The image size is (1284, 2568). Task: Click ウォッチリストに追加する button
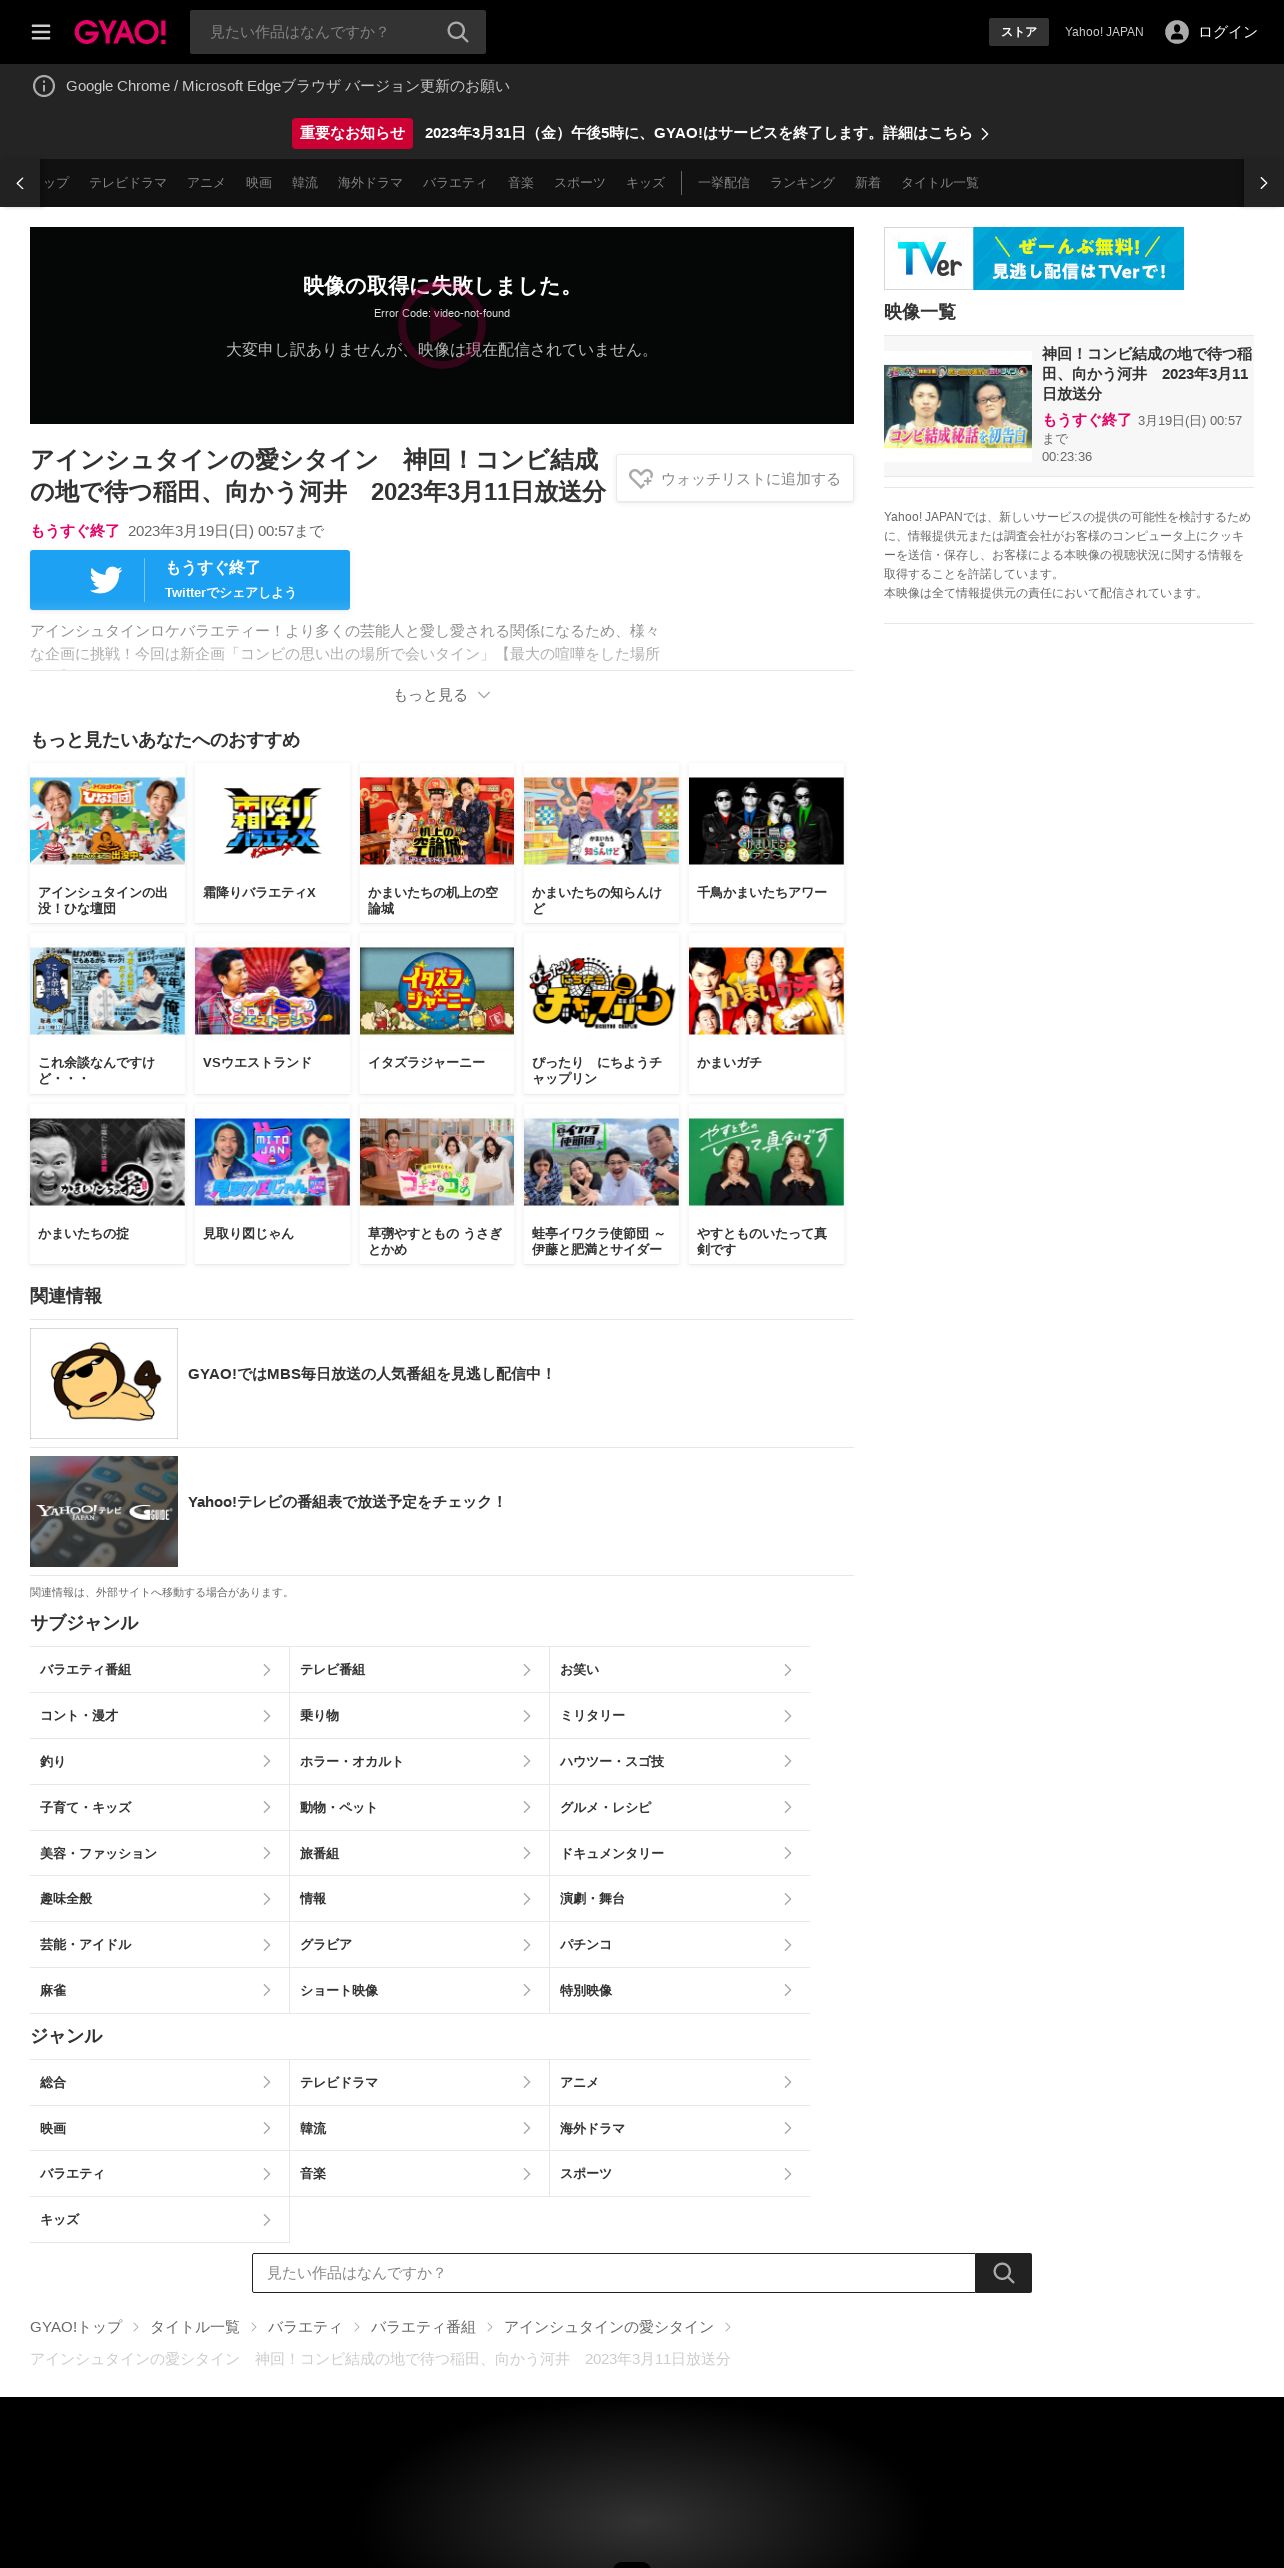735,479
